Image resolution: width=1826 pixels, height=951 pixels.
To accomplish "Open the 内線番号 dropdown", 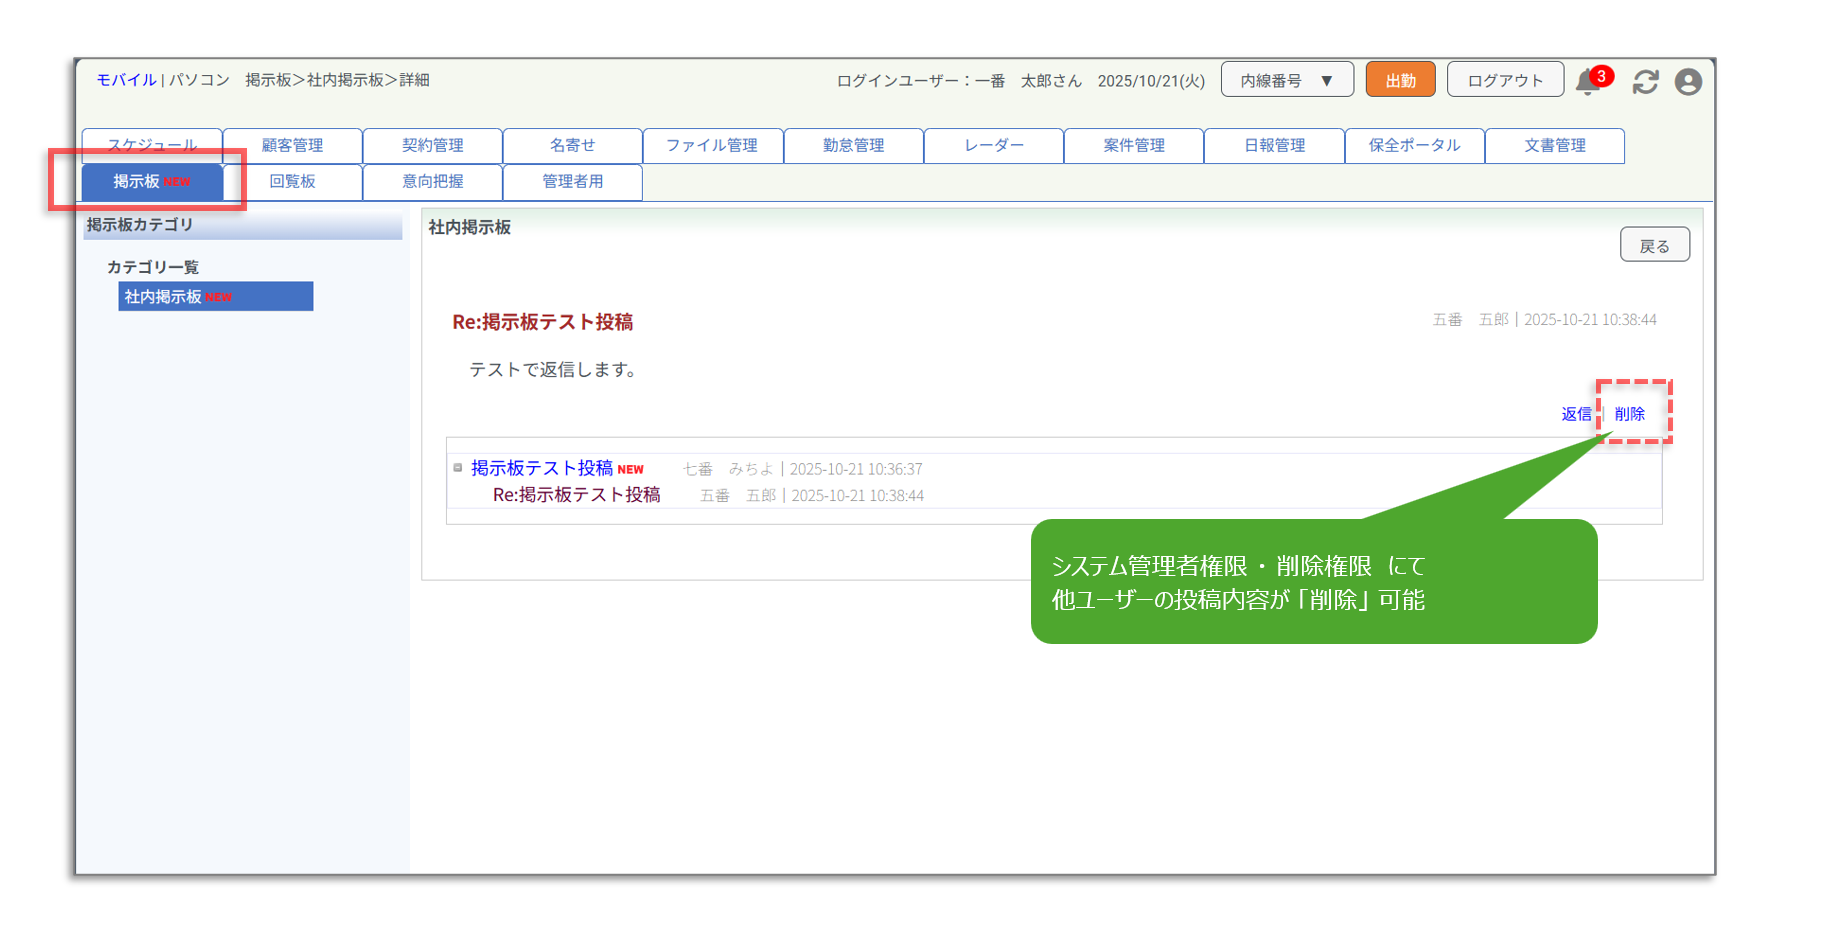I will coord(1286,80).
